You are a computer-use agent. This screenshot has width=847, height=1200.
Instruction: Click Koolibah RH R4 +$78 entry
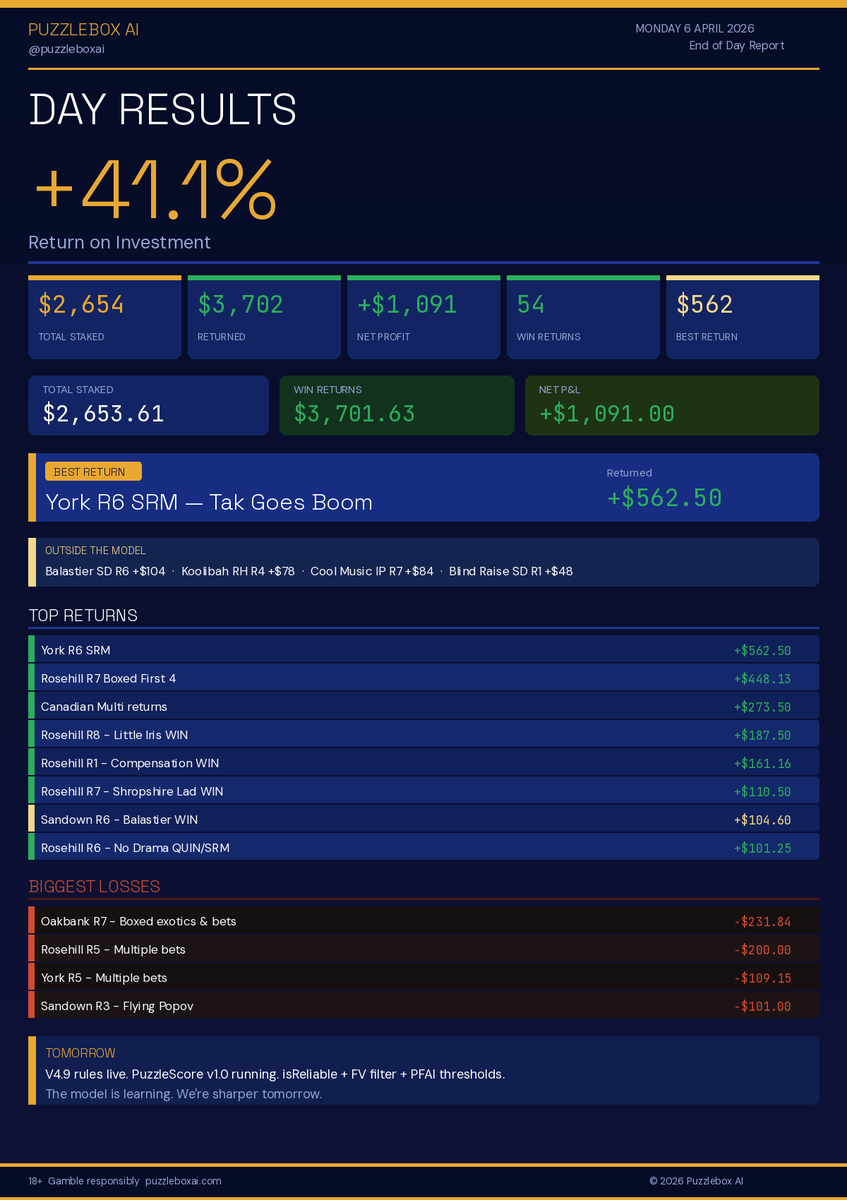click(x=238, y=571)
